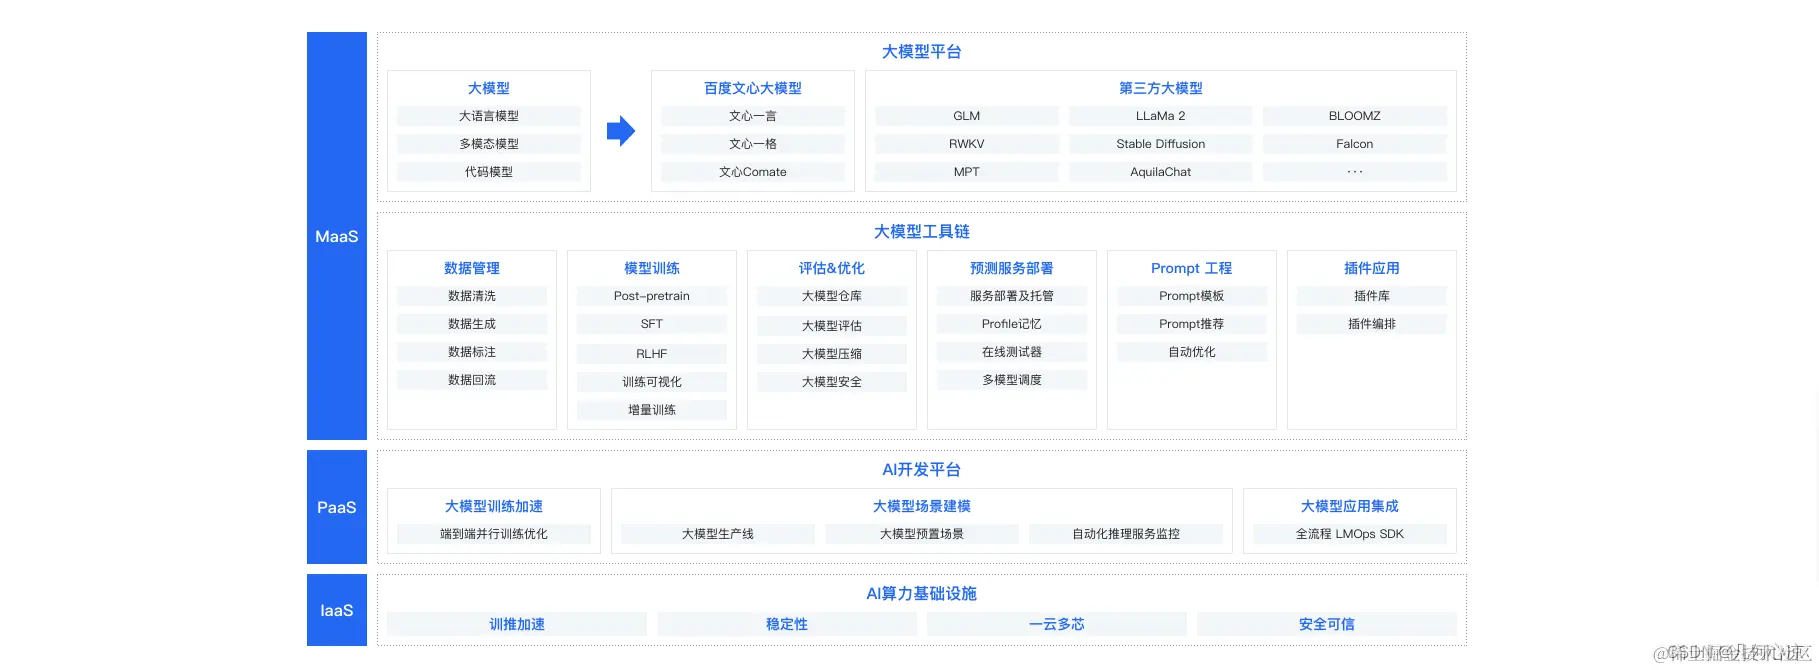Viewport: 1819px width, 670px height.
Task: Select the 代码模型 item
Action: (489, 172)
